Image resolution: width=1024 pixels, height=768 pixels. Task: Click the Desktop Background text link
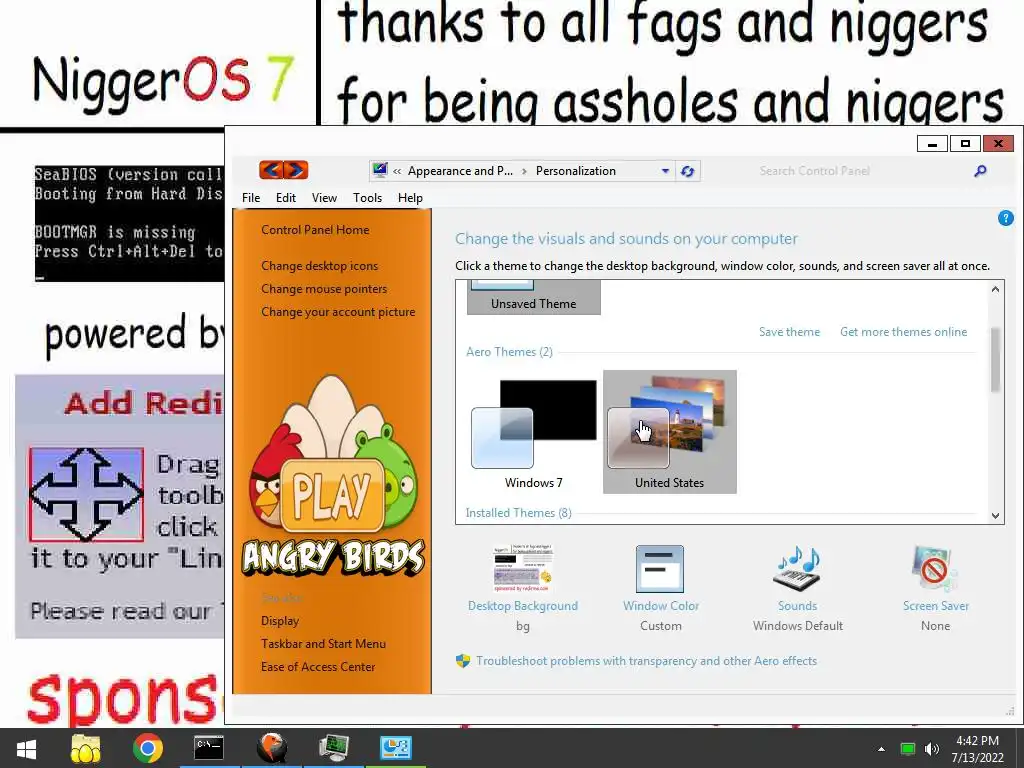522,606
